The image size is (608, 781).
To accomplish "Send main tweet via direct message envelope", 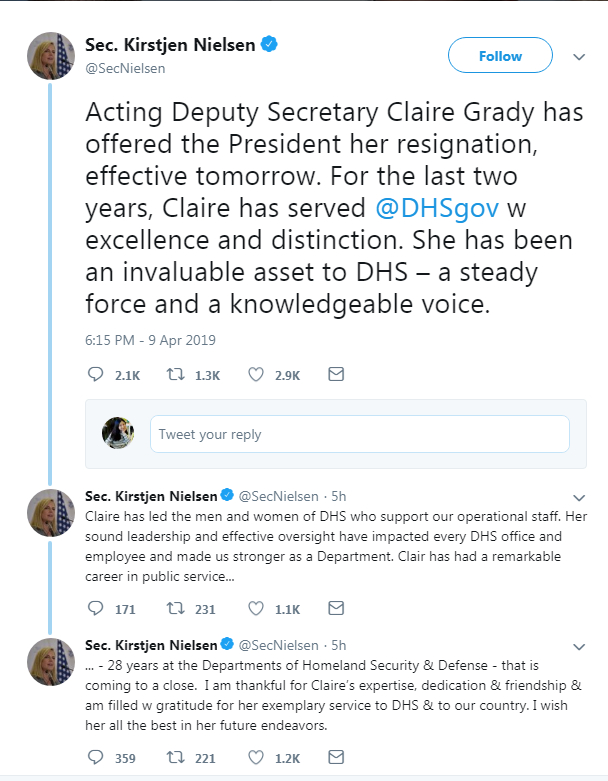I will click(336, 374).
